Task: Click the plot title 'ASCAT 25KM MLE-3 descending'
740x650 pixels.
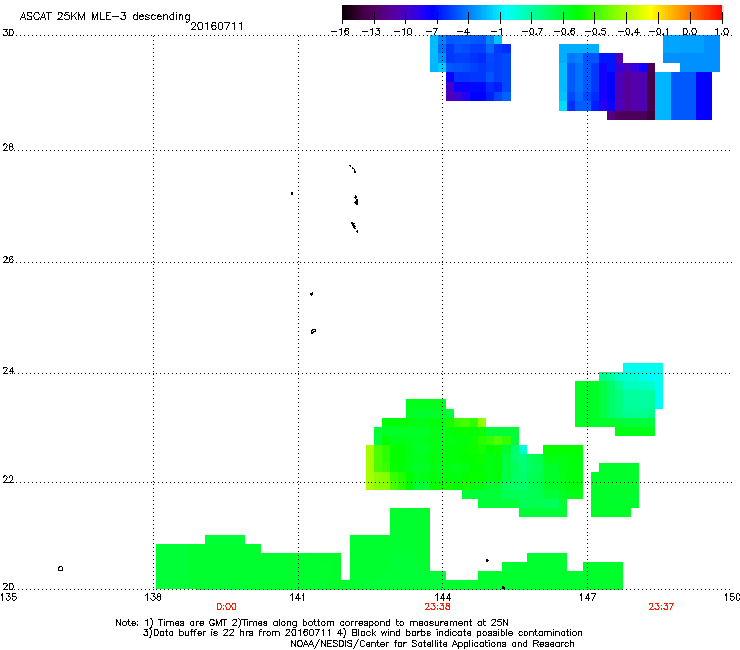Action: (105, 16)
